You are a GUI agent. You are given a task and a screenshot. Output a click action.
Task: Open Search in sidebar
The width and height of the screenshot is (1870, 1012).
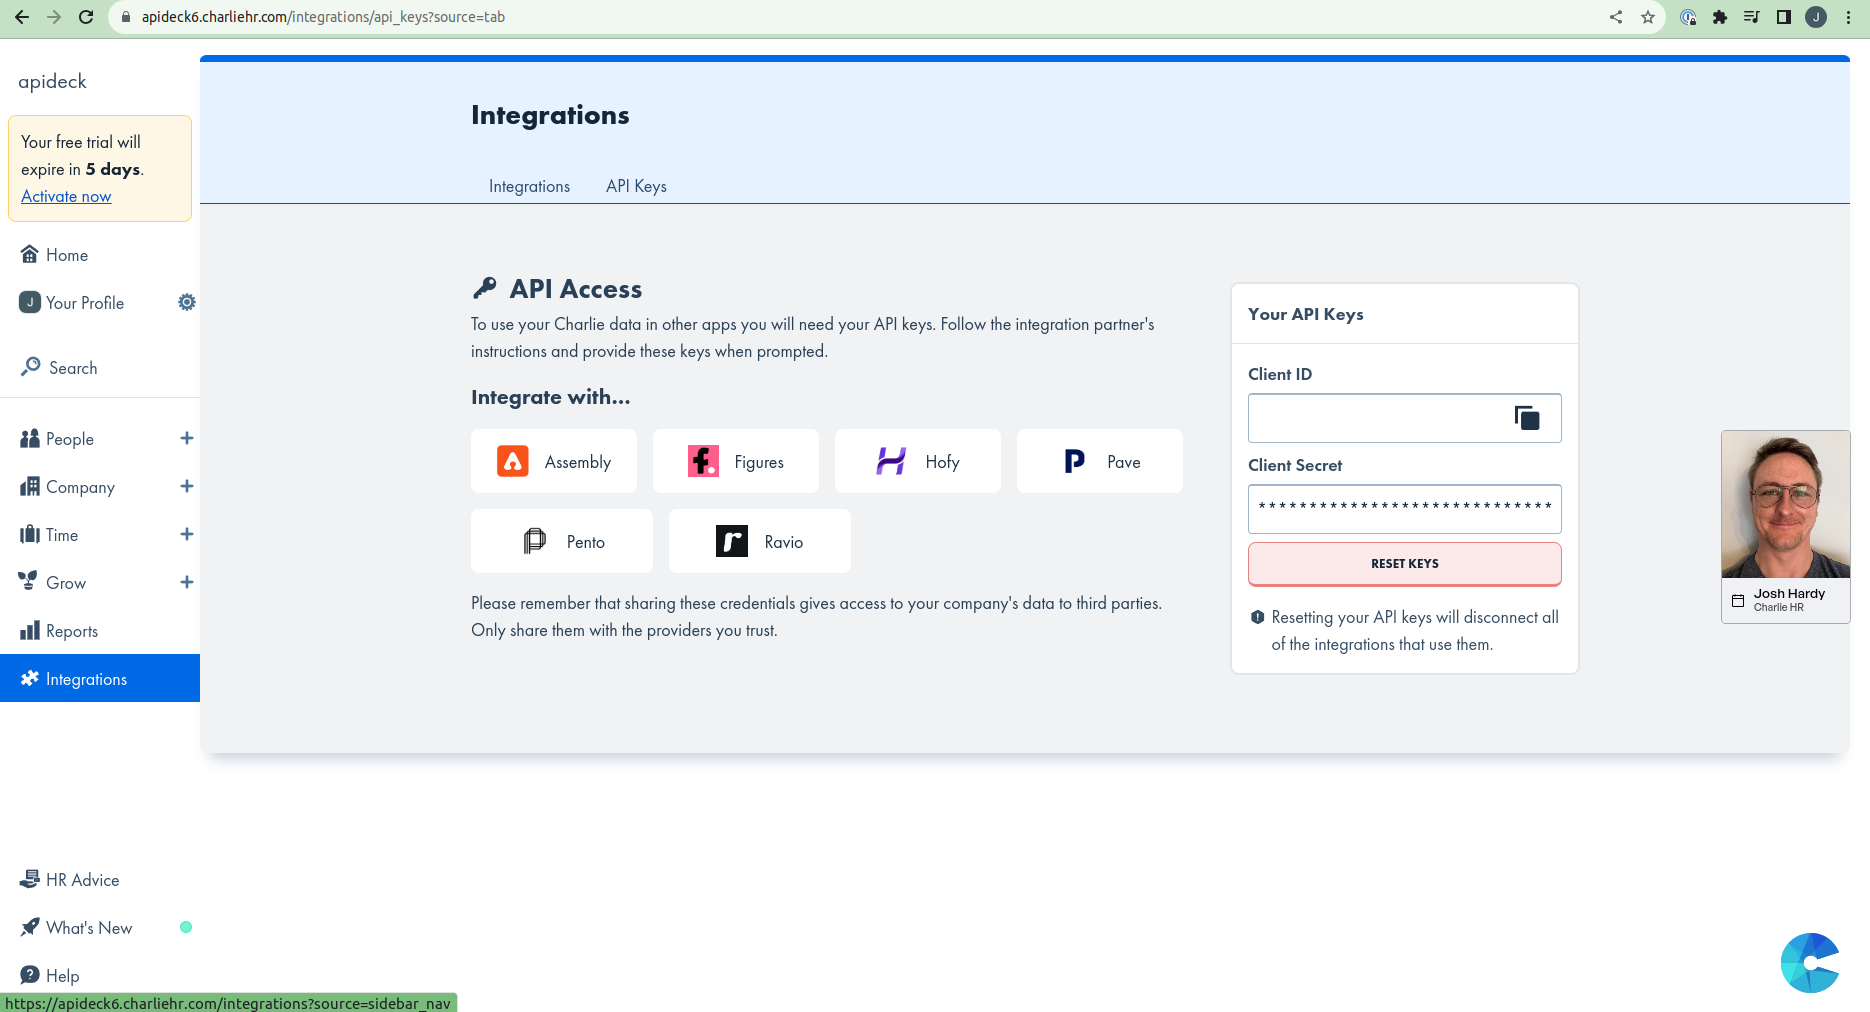point(73,368)
